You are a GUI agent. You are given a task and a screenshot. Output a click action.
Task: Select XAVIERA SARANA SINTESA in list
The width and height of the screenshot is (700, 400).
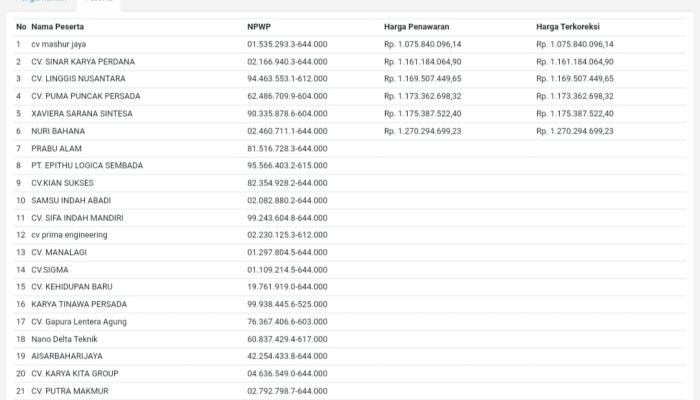coord(82,114)
